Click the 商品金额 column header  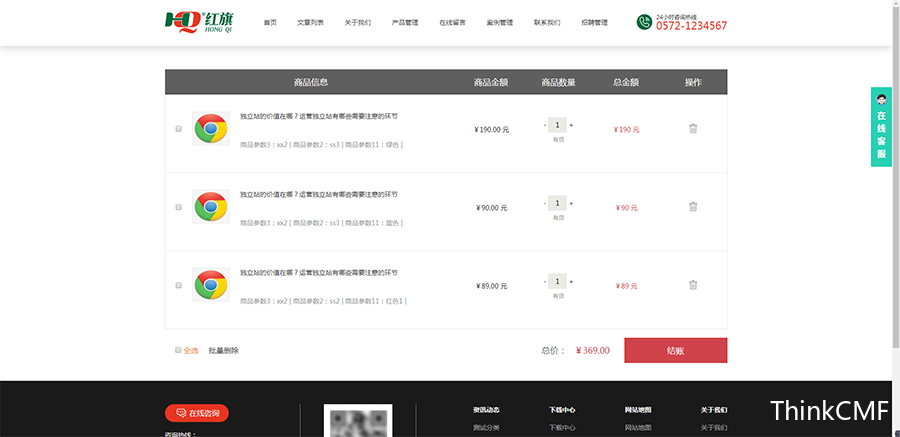(491, 82)
